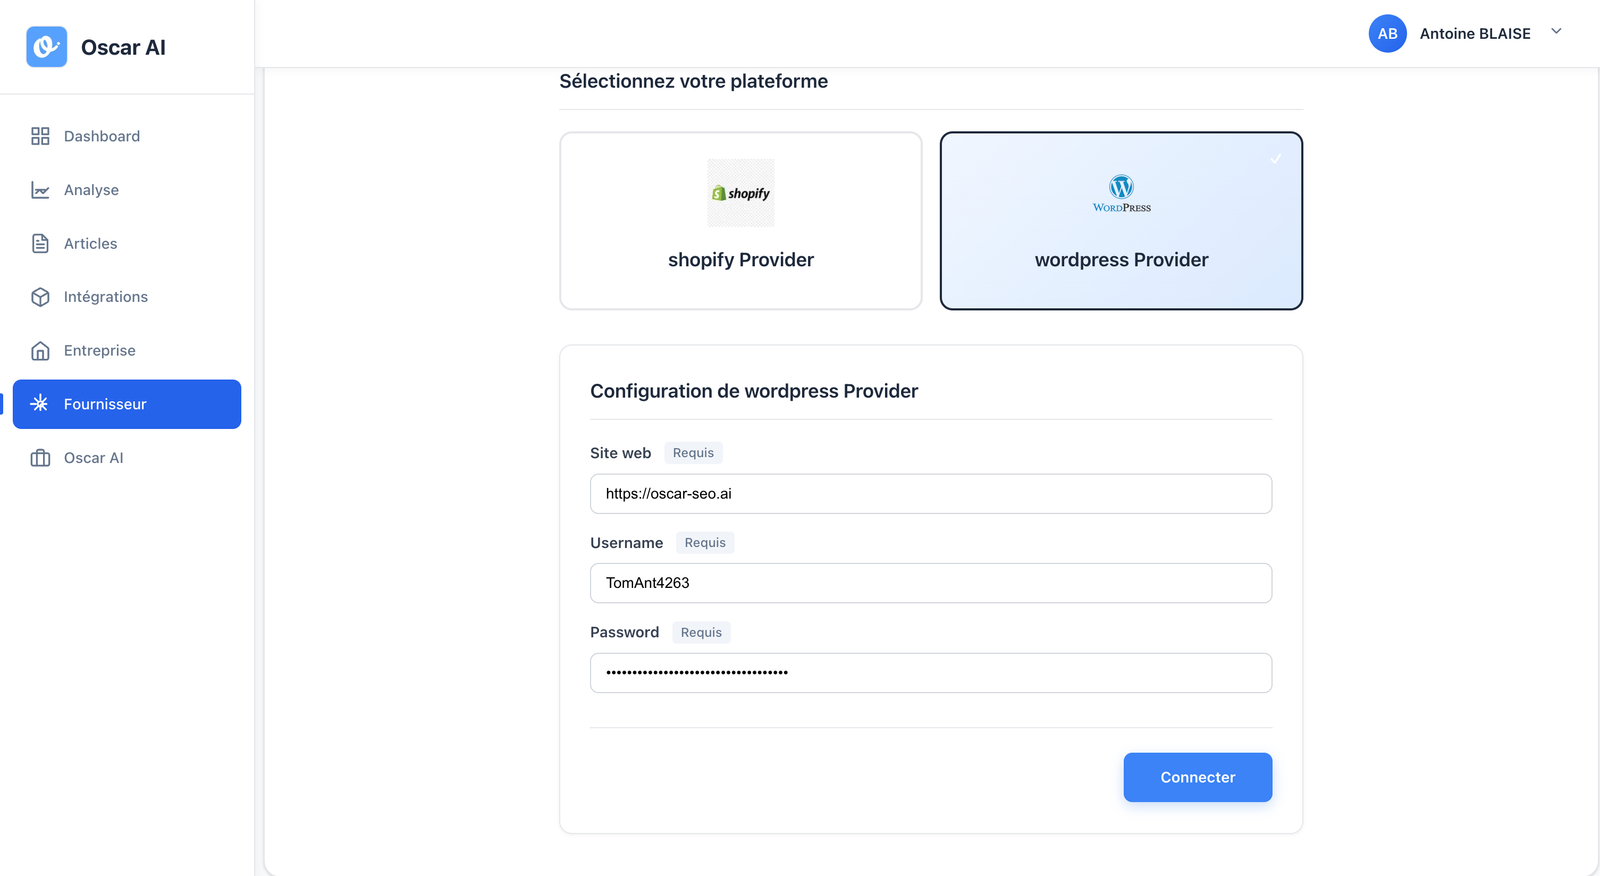Click the Intégrations cube icon
The width and height of the screenshot is (1600, 876).
(40, 297)
